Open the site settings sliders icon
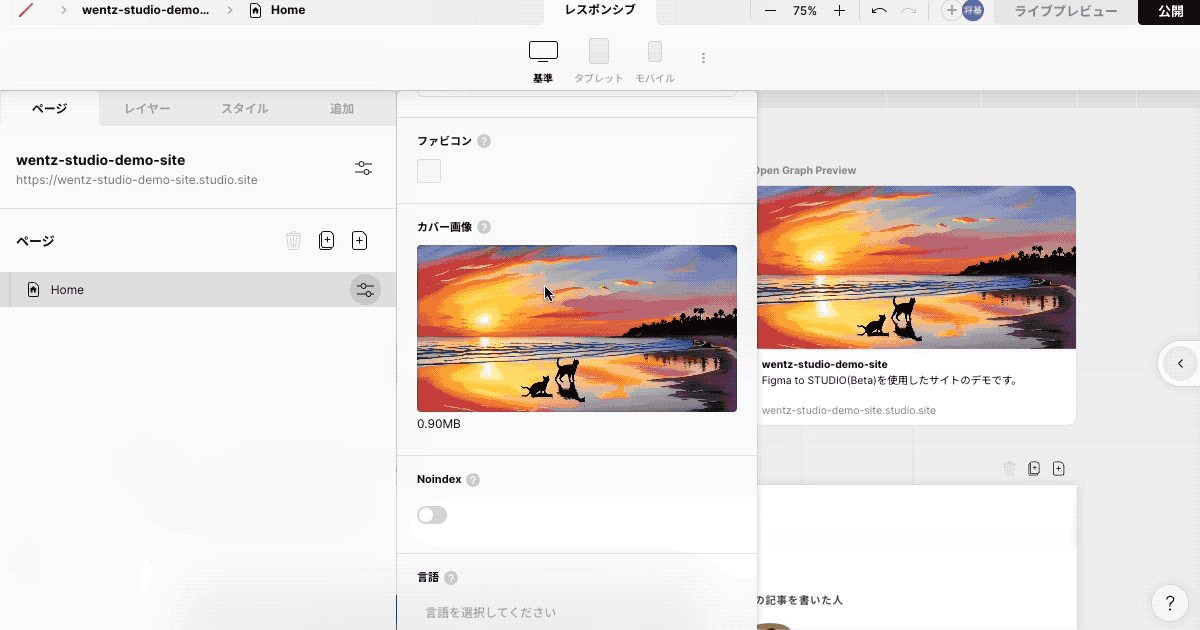1200x630 pixels. (363, 168)
